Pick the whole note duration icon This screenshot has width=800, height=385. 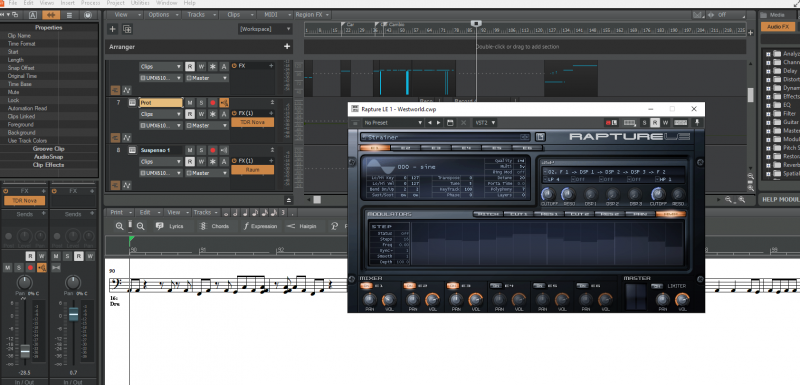(227, 213)
